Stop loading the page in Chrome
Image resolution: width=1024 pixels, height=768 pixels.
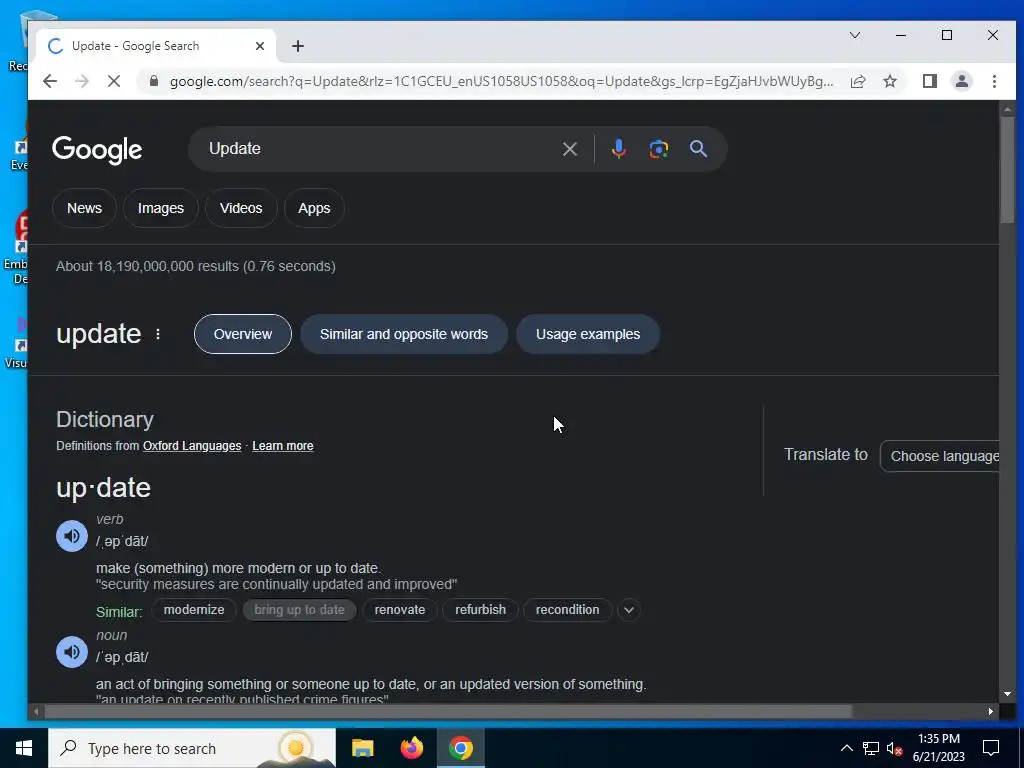114,81
